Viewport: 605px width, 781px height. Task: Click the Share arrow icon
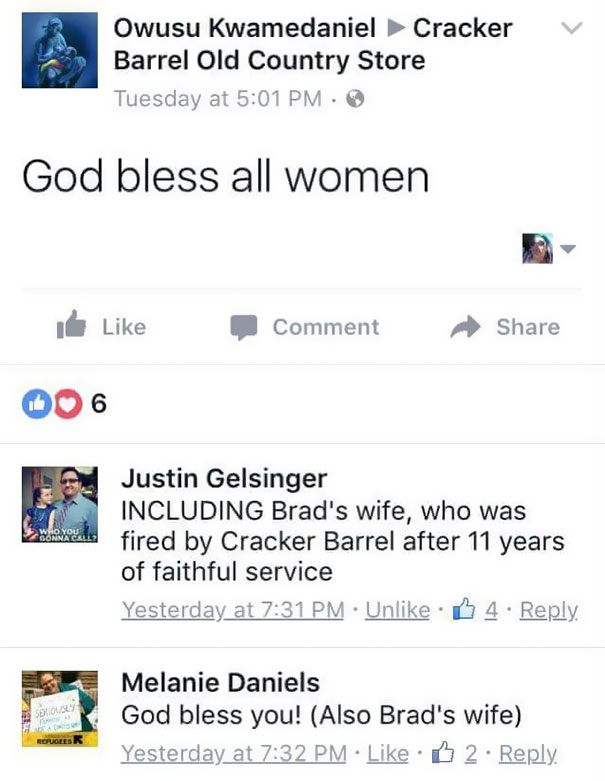point(466,326)
